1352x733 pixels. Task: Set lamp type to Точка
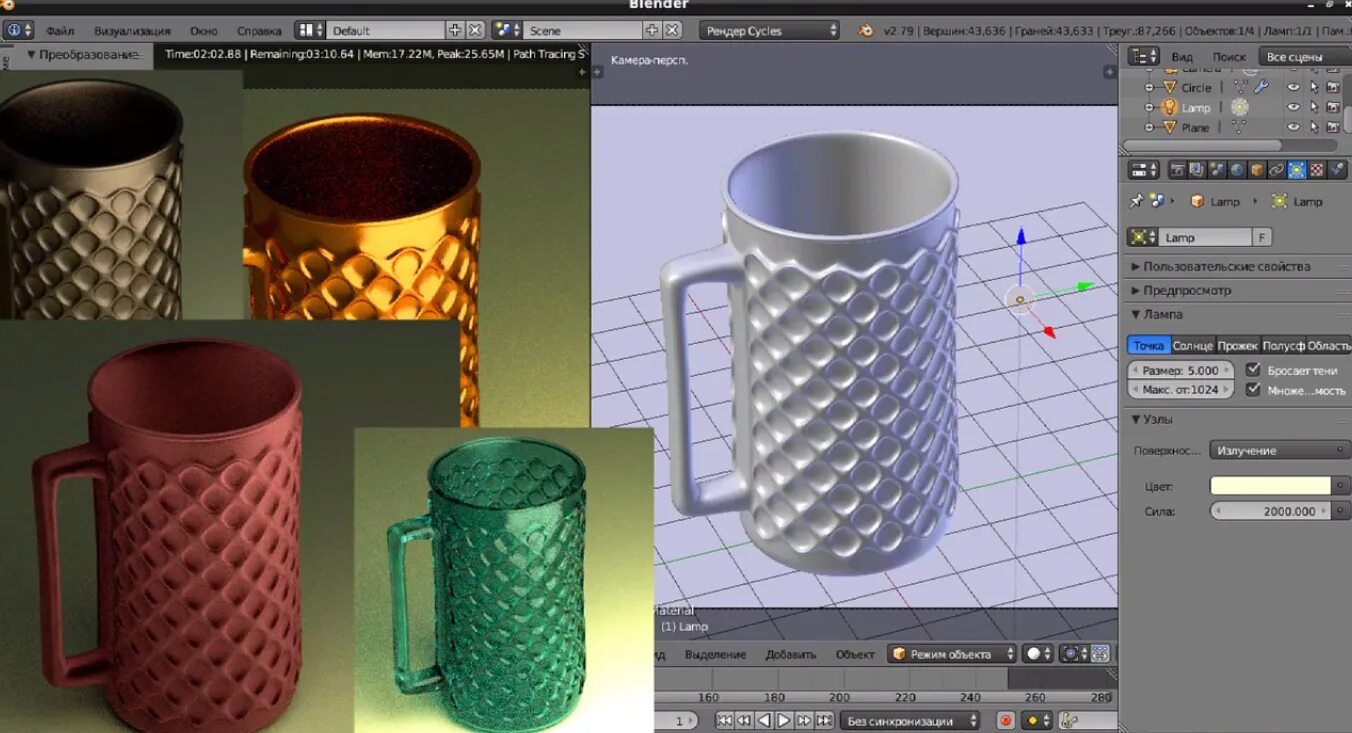(x=1149, y=345)
